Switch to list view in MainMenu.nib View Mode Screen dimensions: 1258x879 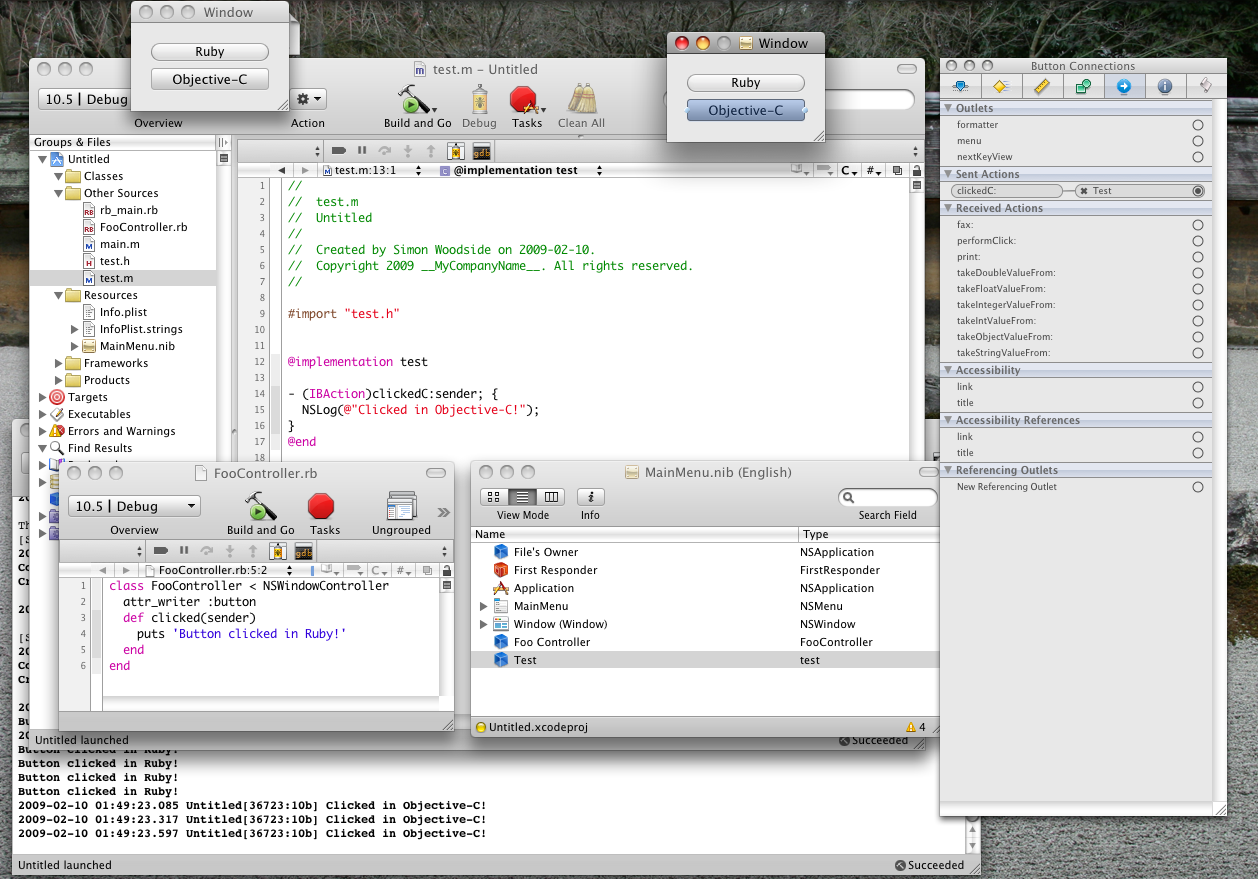coord(522,497)
